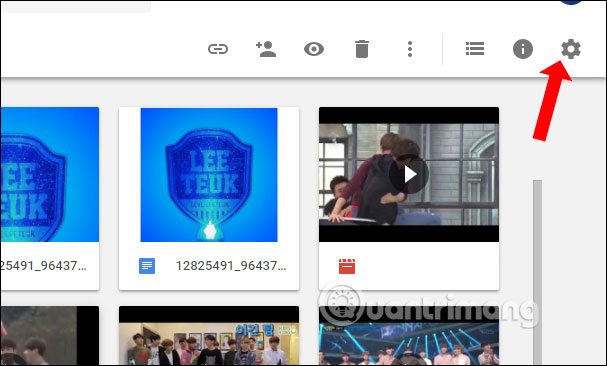The height and width of the screenshot is (366, 607).
Task: Open the share with people icon
Action: [266, 49]
